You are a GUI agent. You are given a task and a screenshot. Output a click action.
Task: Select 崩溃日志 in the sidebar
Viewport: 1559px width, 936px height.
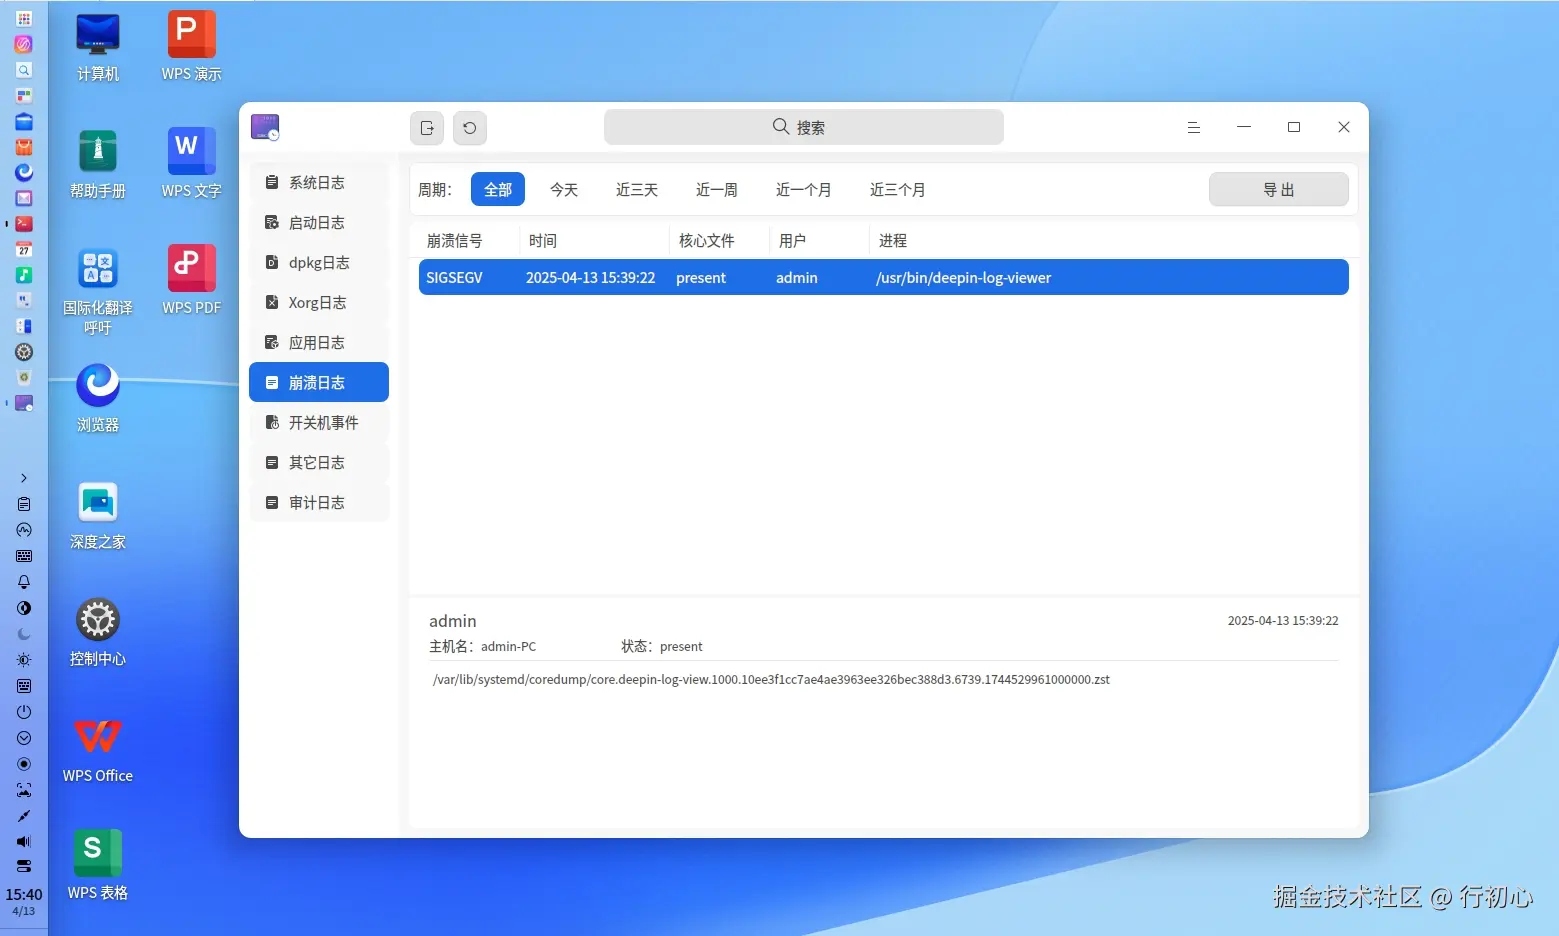tap(319, 383)
